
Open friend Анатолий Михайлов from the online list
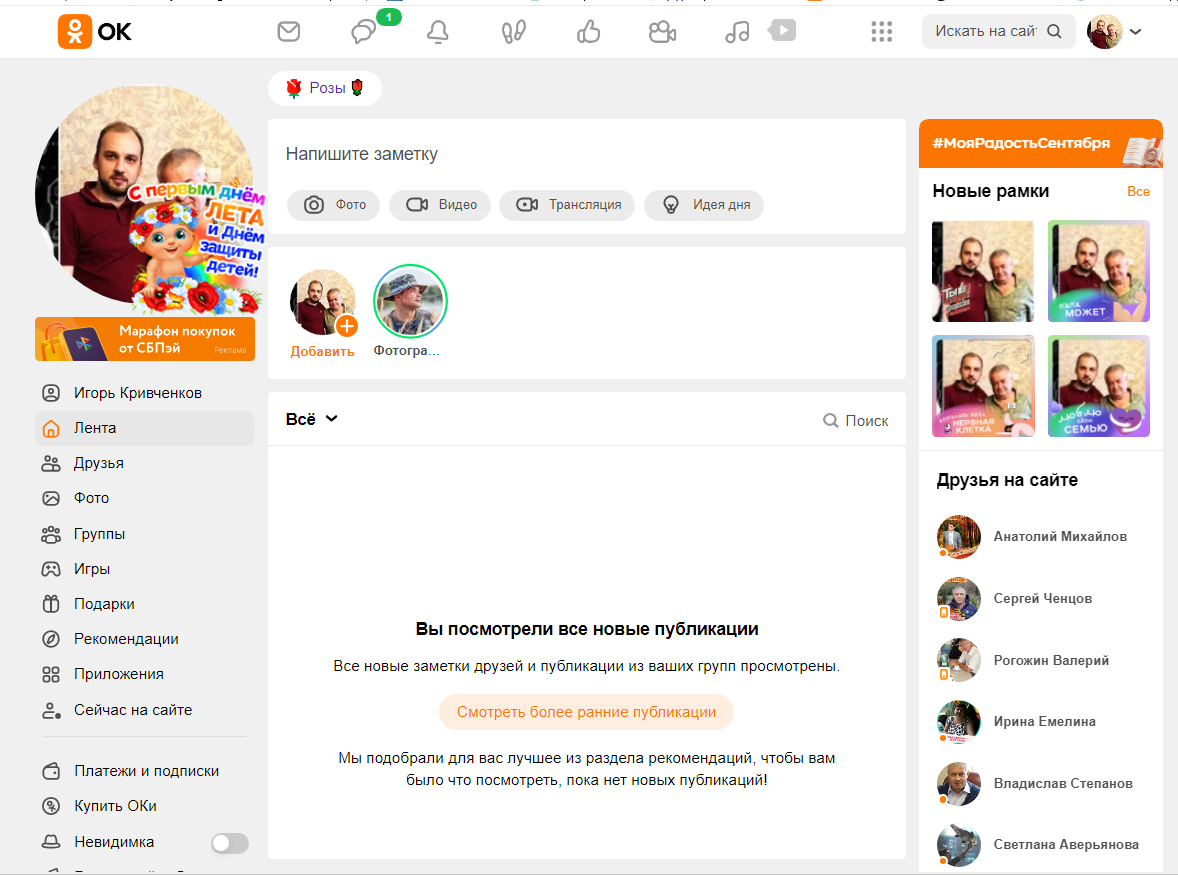point(1059,536)
